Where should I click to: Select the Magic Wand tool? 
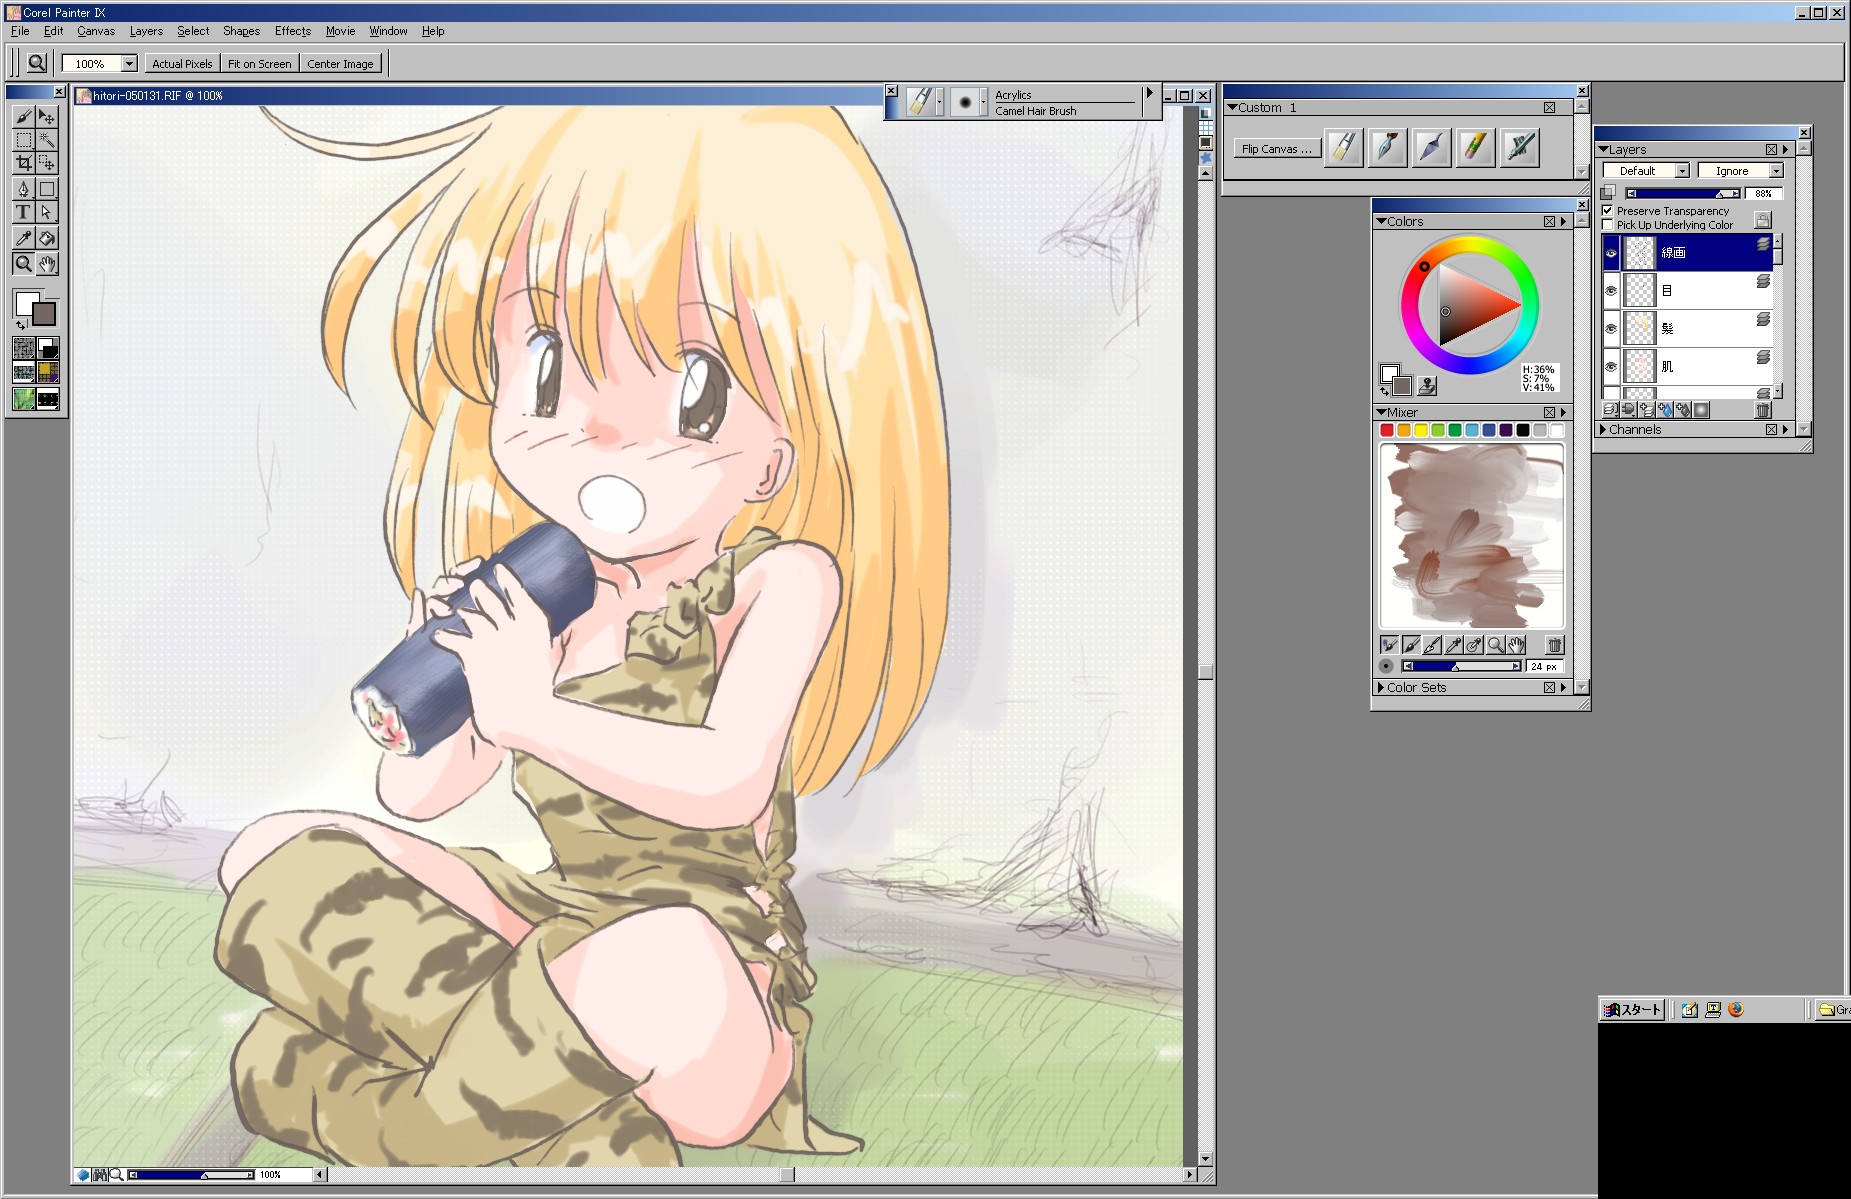[47, 140]
